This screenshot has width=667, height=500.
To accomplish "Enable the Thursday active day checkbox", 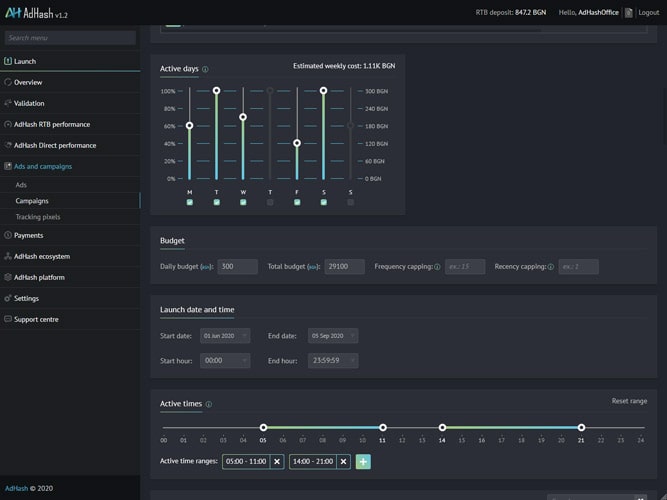I will point(270,202).
